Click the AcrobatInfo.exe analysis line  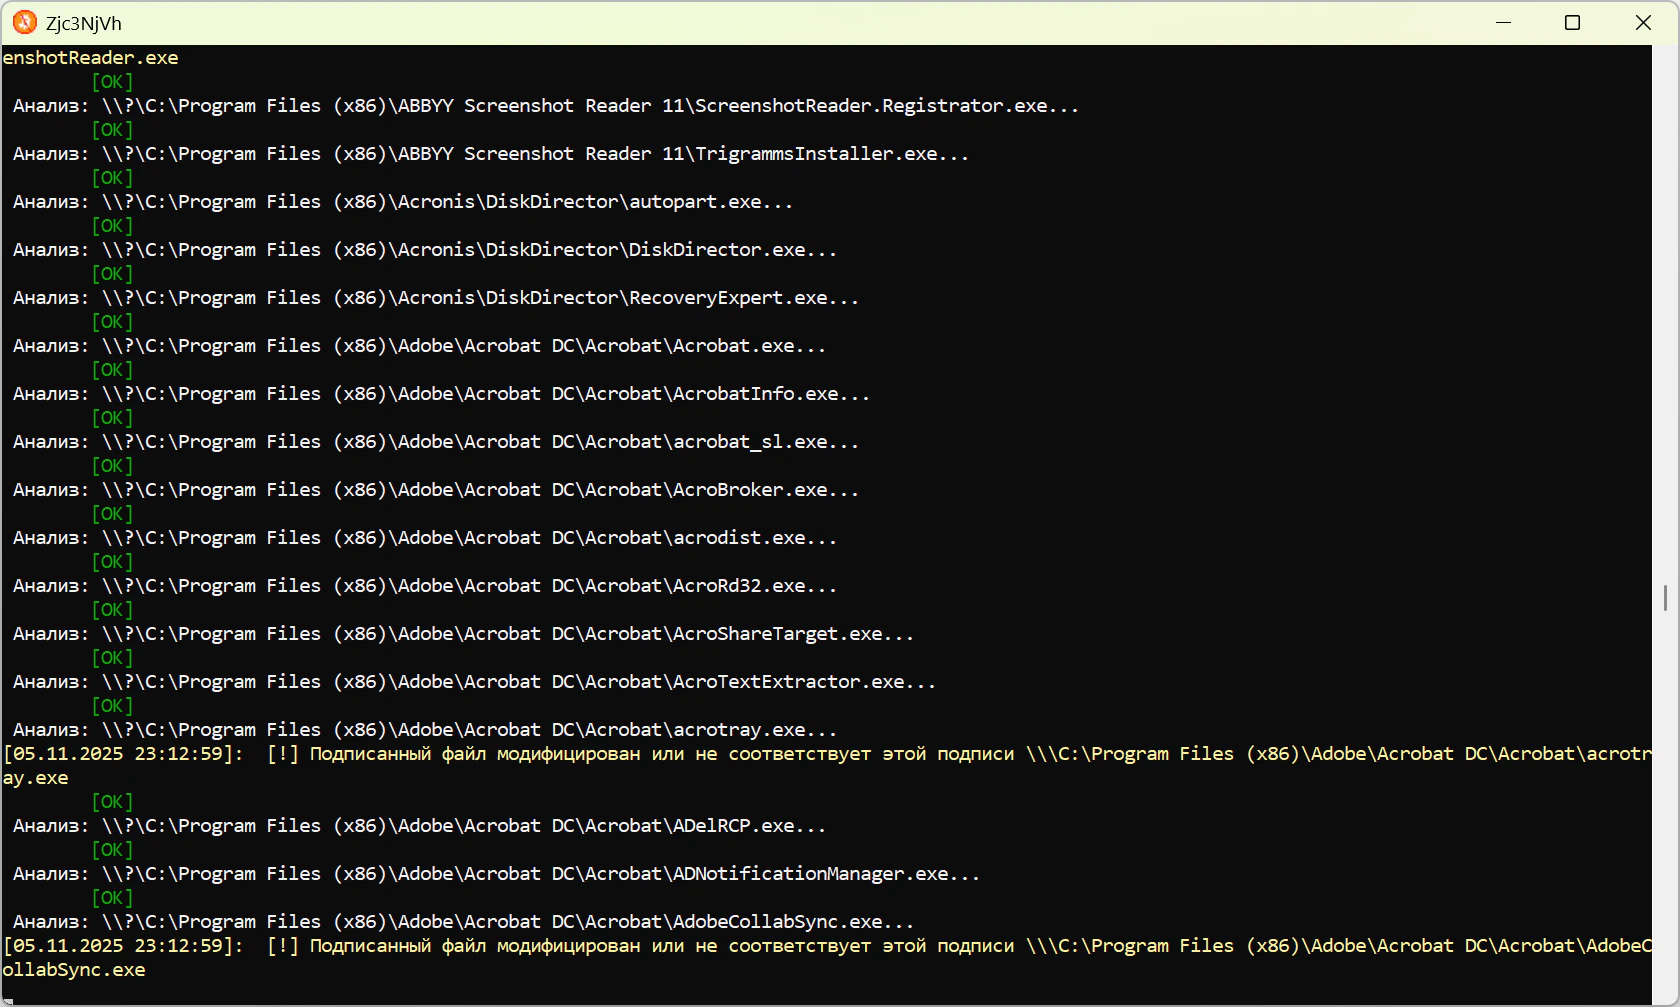point(440,394)
